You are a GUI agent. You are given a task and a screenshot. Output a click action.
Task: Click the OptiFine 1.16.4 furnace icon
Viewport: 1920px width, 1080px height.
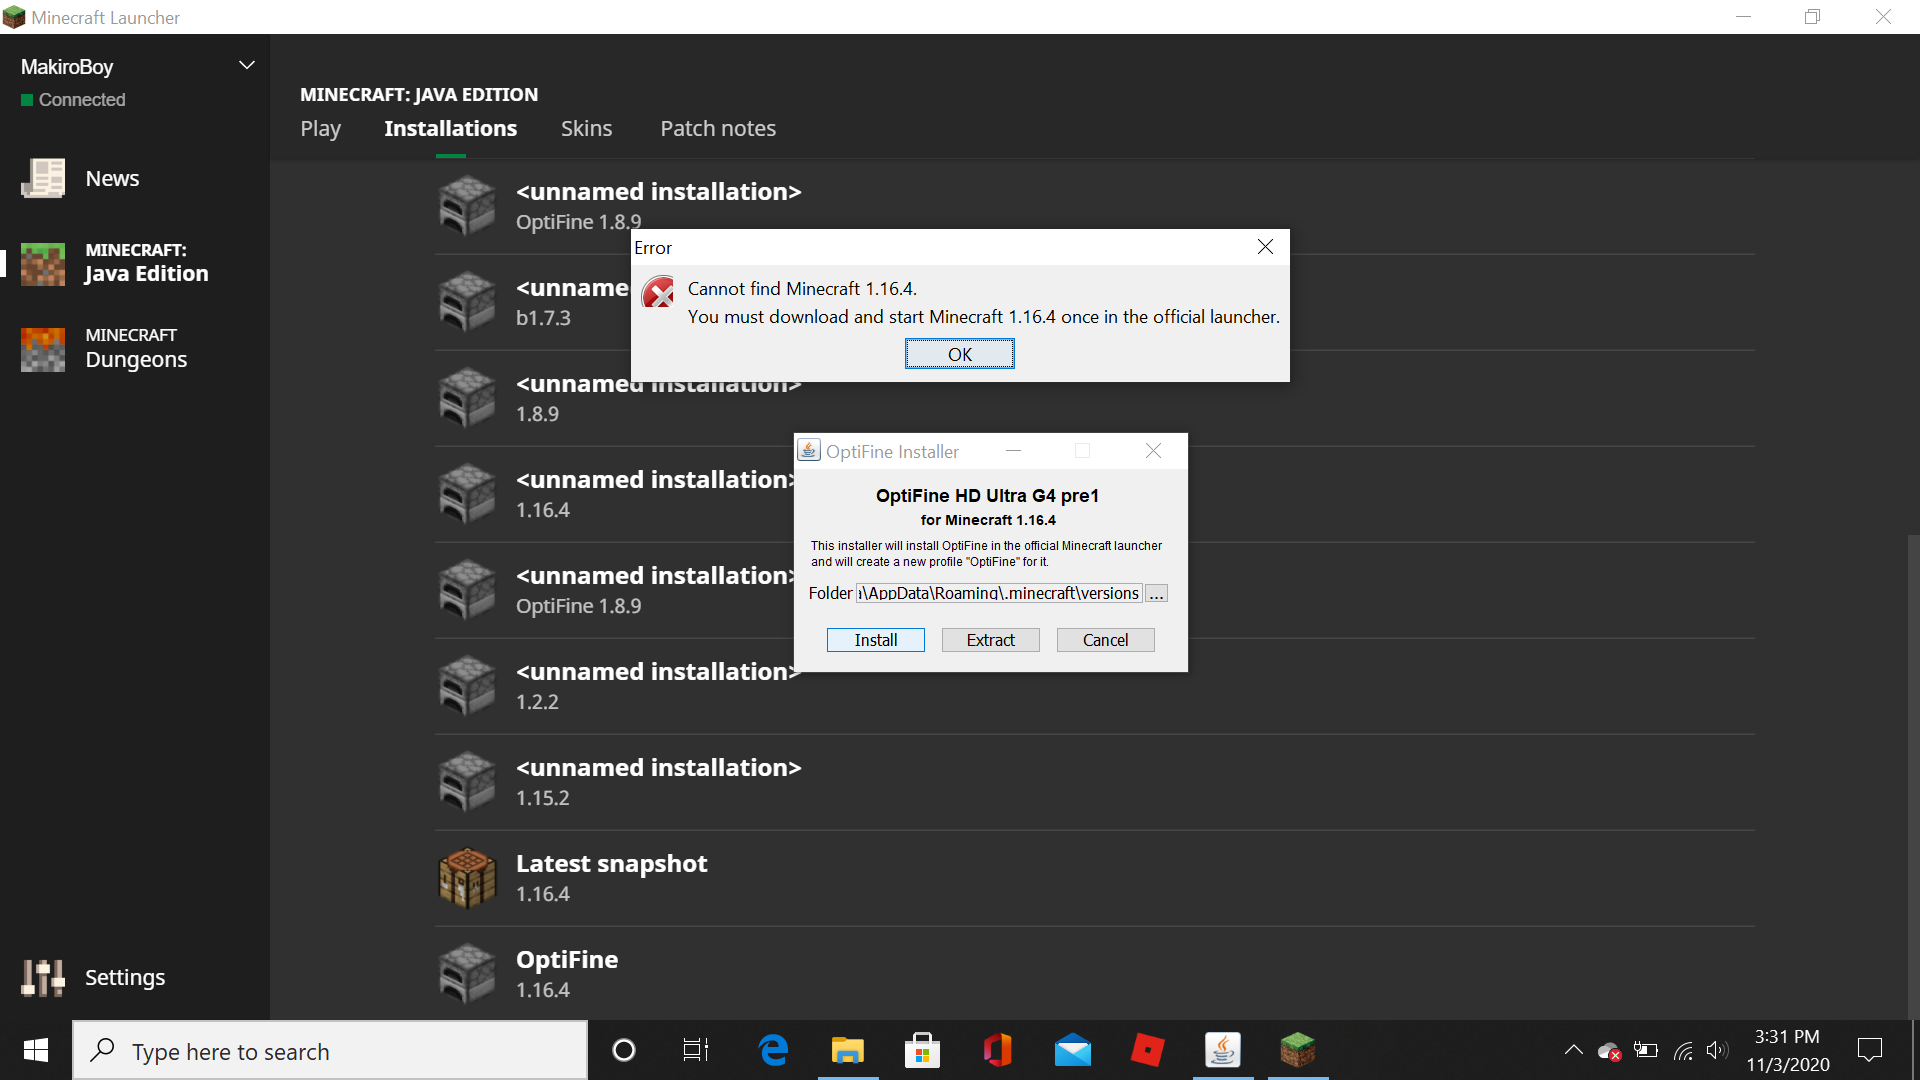[x=467, y=974]
